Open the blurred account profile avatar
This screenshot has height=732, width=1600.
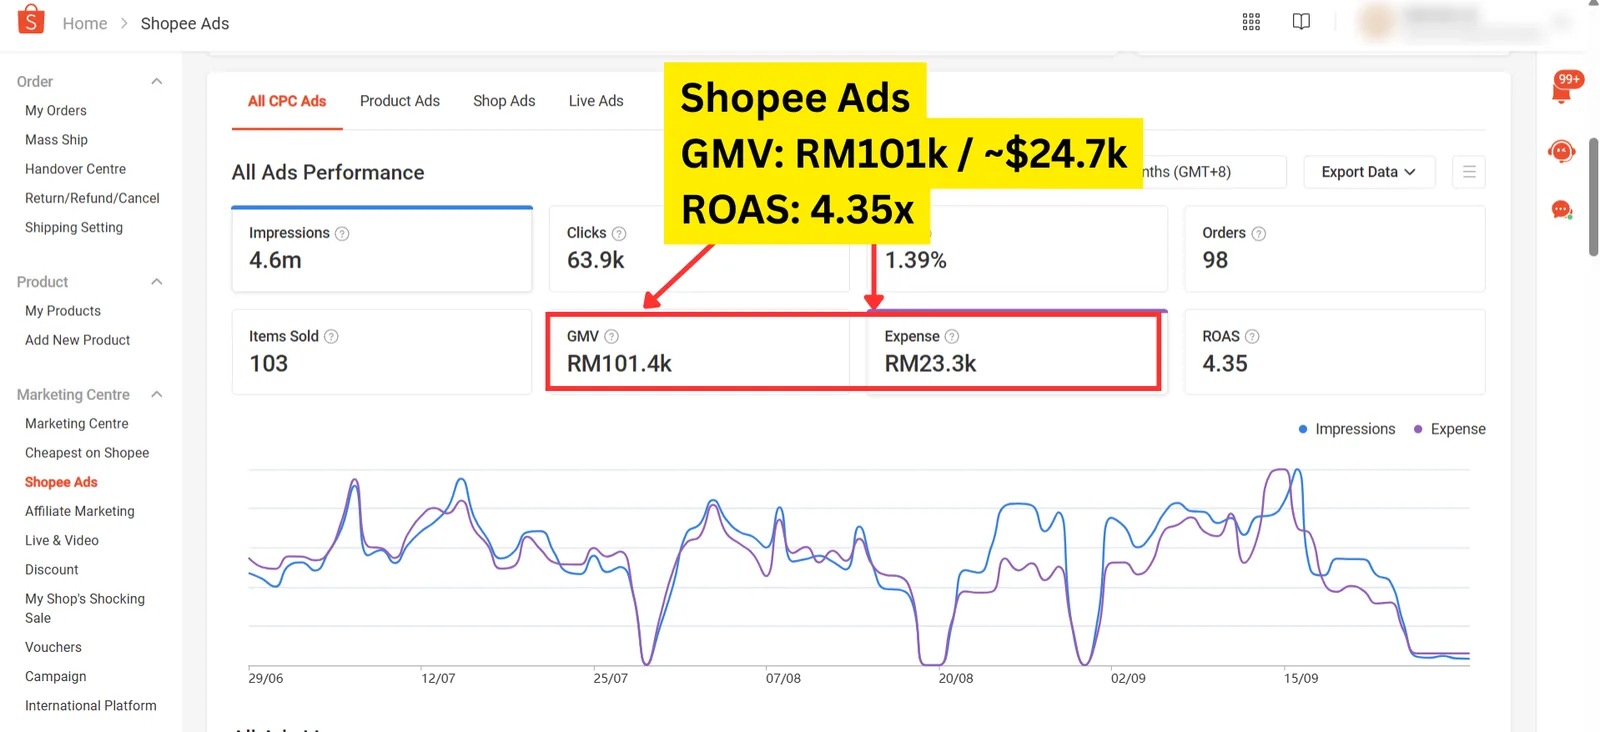click(1378, 21)
